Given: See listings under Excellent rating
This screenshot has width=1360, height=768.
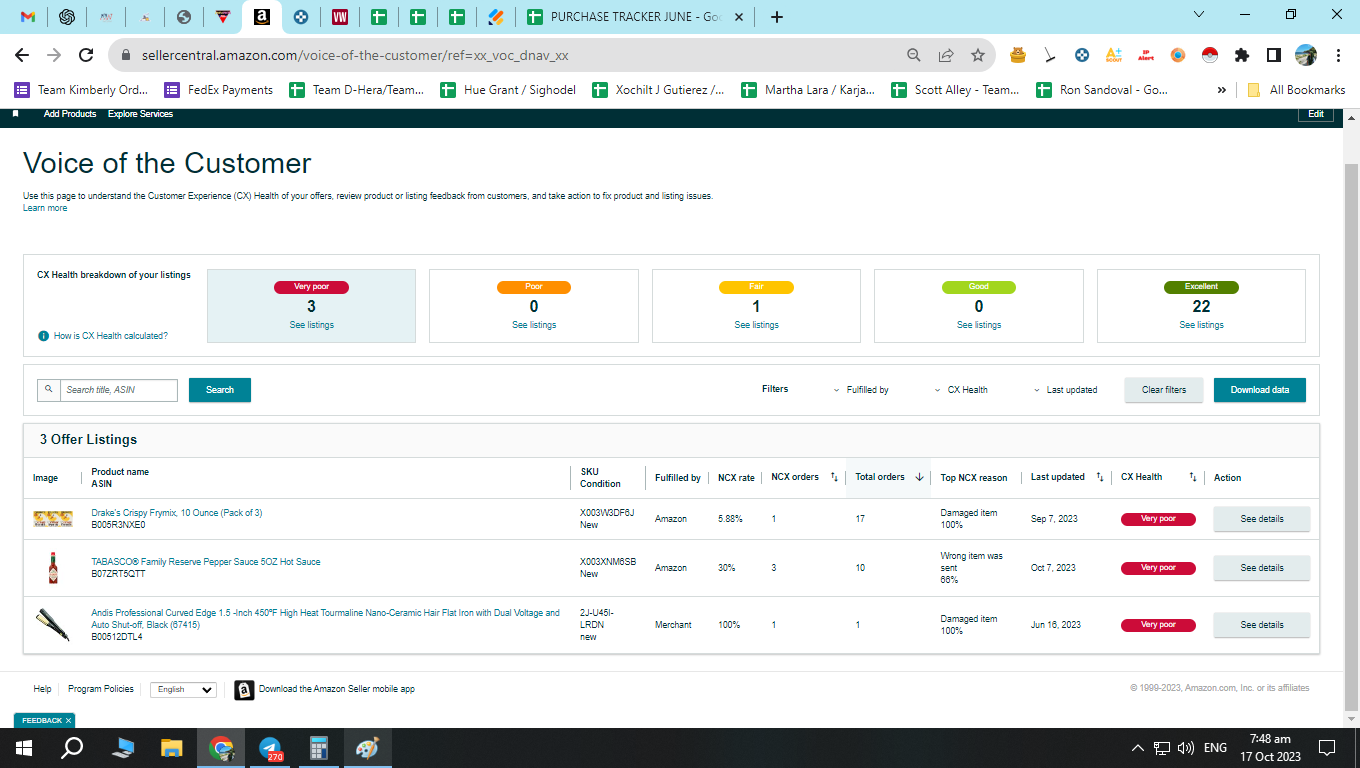Looking at the screenshot, I should coord(1201,325).
